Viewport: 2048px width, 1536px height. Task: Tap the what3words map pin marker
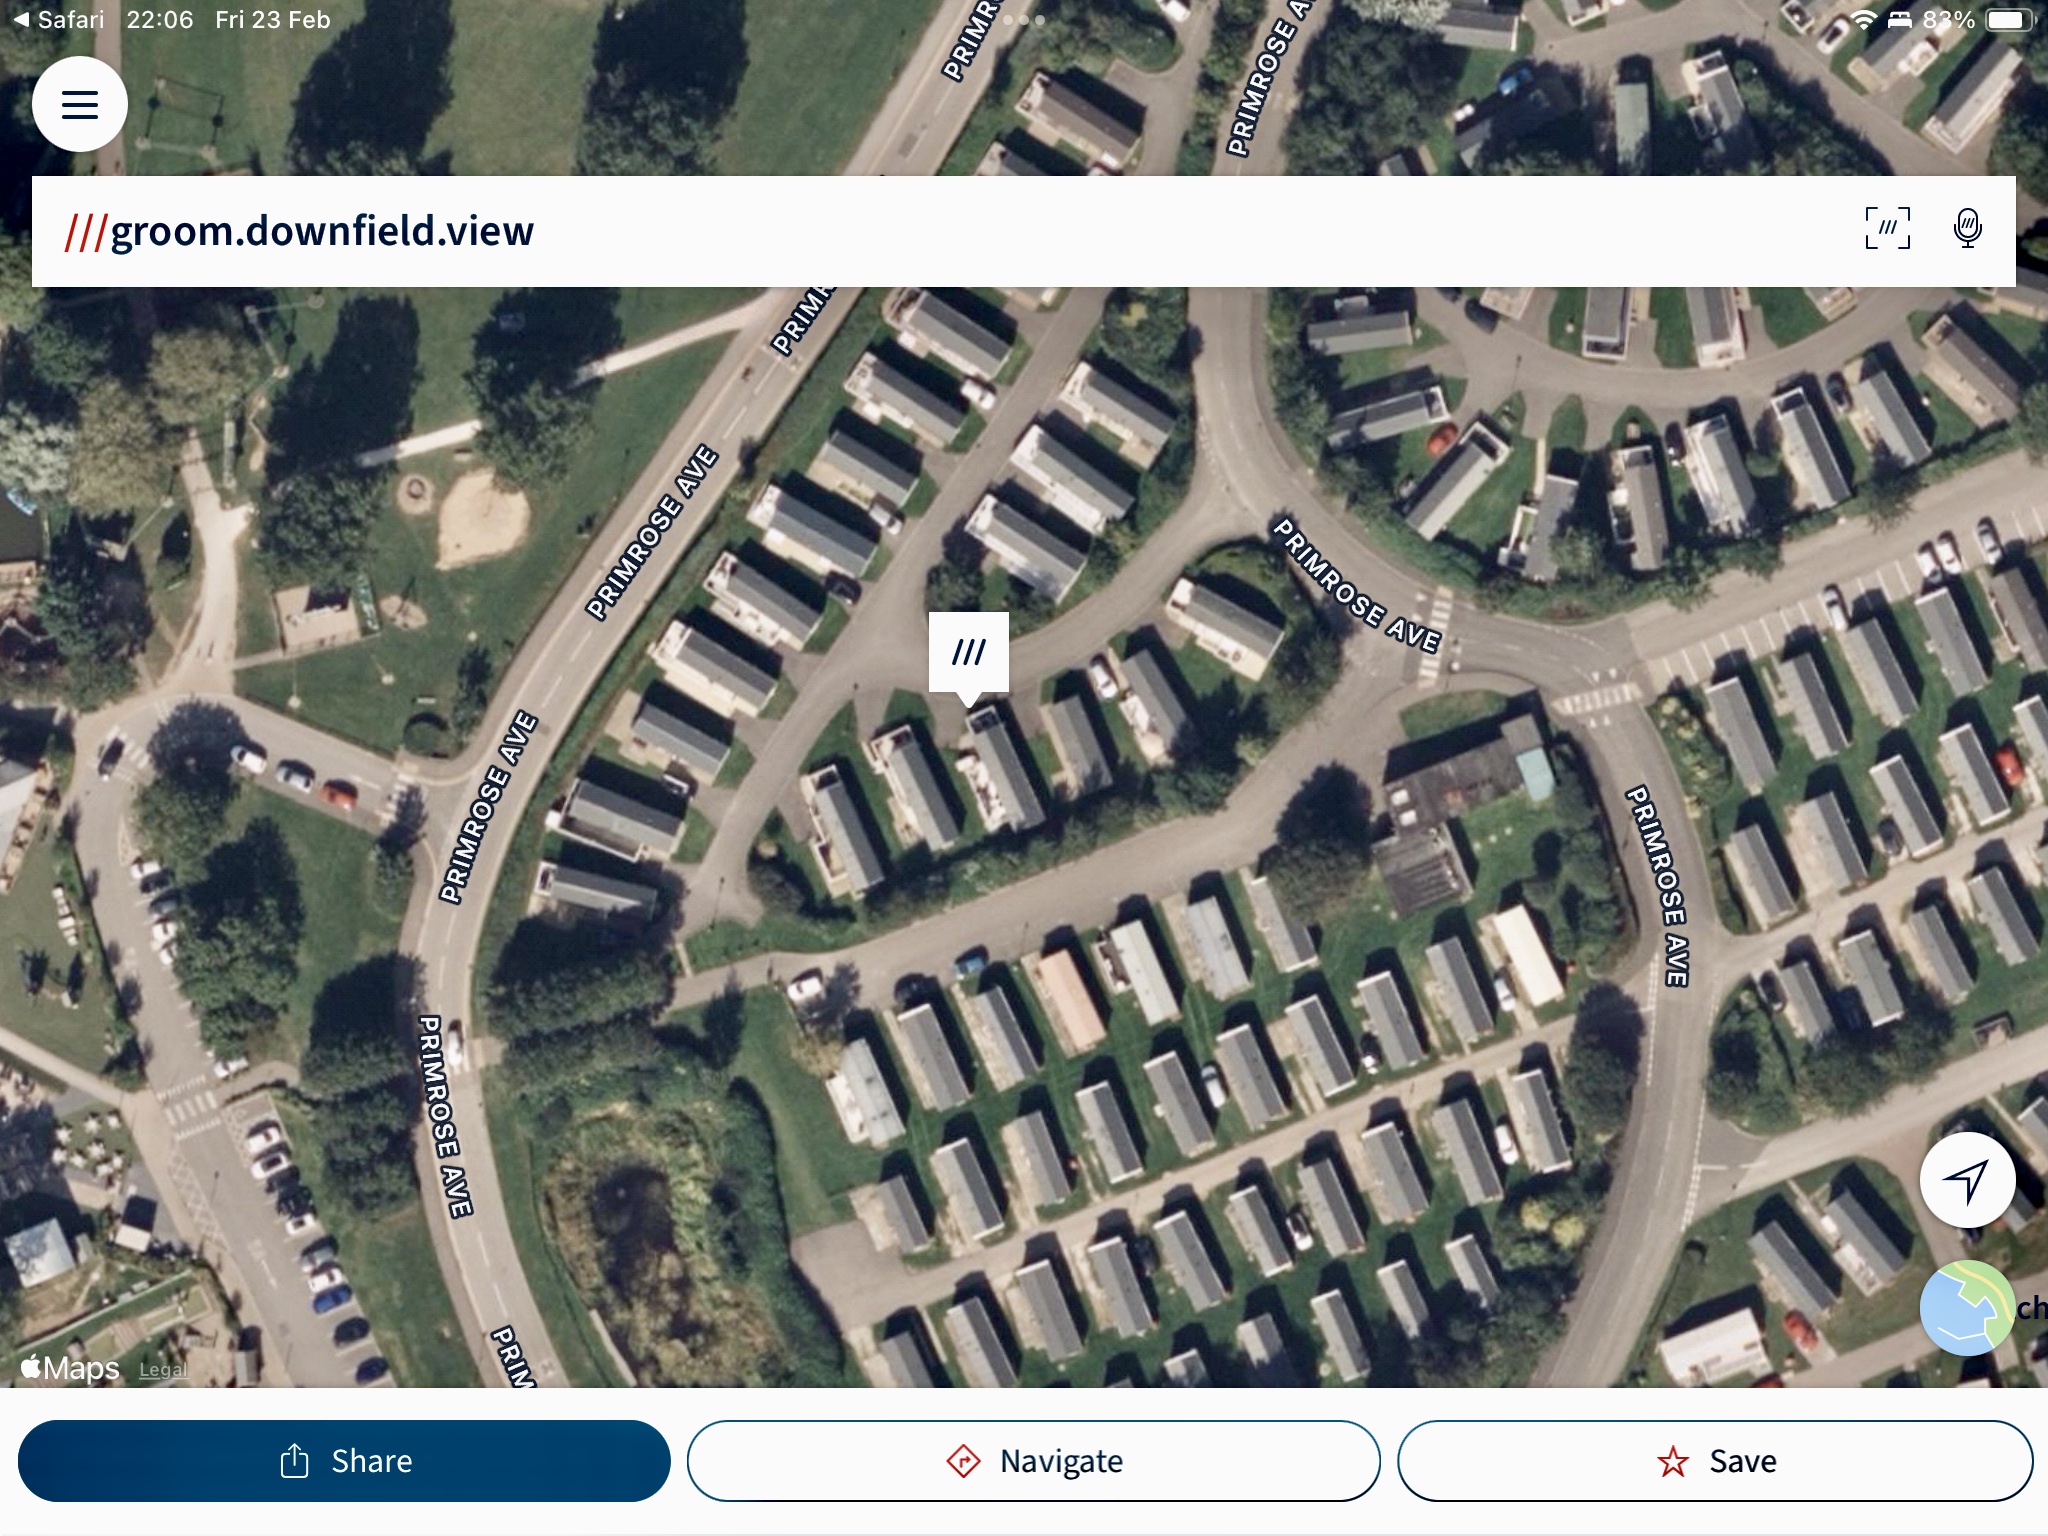tap(968, 657)
